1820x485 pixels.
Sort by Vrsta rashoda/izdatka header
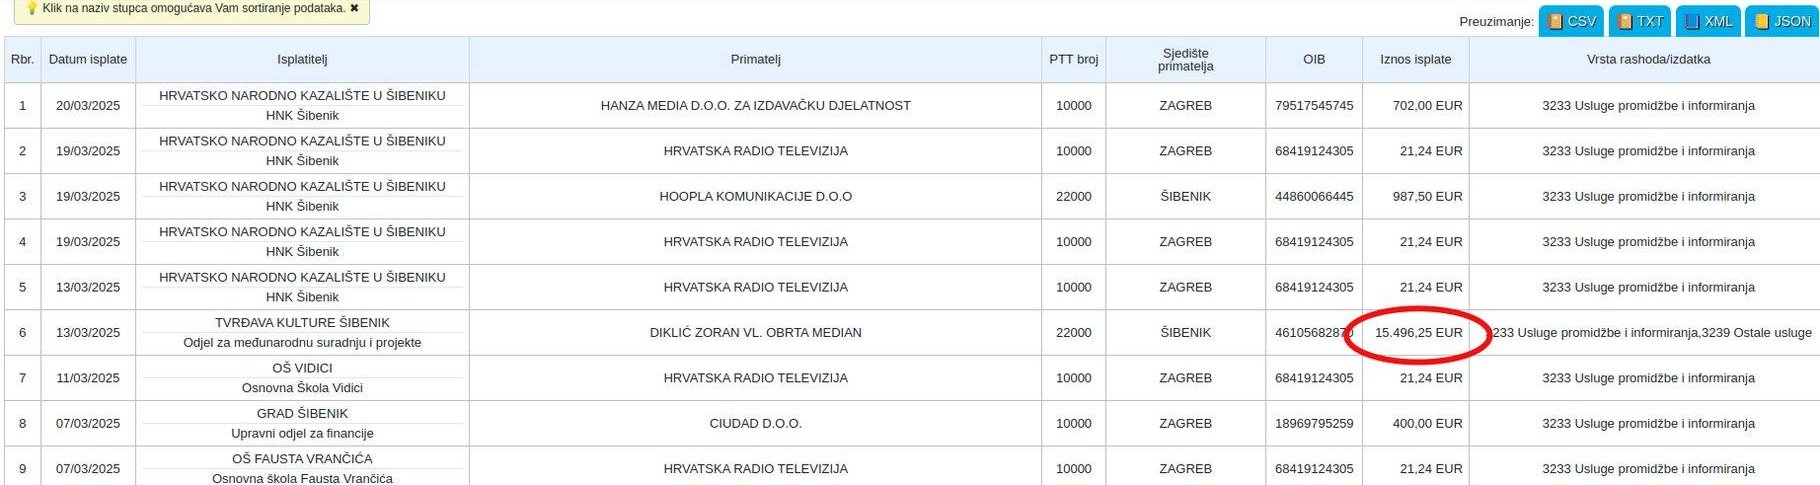click(x=1648, y=60)
